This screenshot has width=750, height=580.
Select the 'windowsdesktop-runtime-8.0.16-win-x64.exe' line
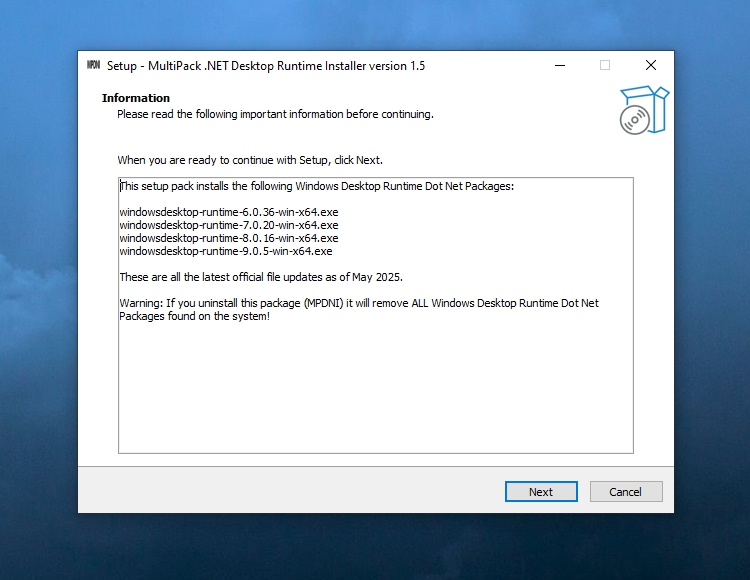pos(229,238)
